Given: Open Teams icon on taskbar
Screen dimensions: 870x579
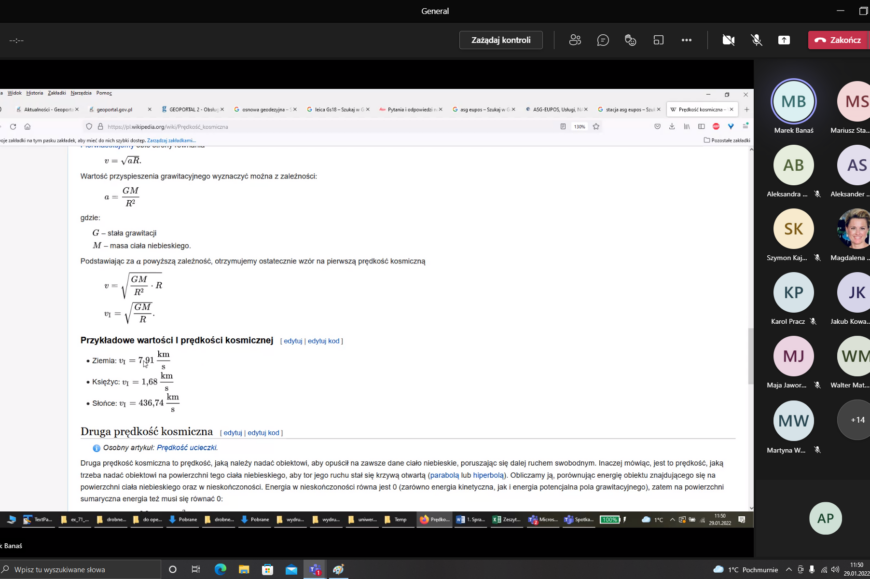Looking at the screenshot, I should pyautogui.click(x=315, y=570).
